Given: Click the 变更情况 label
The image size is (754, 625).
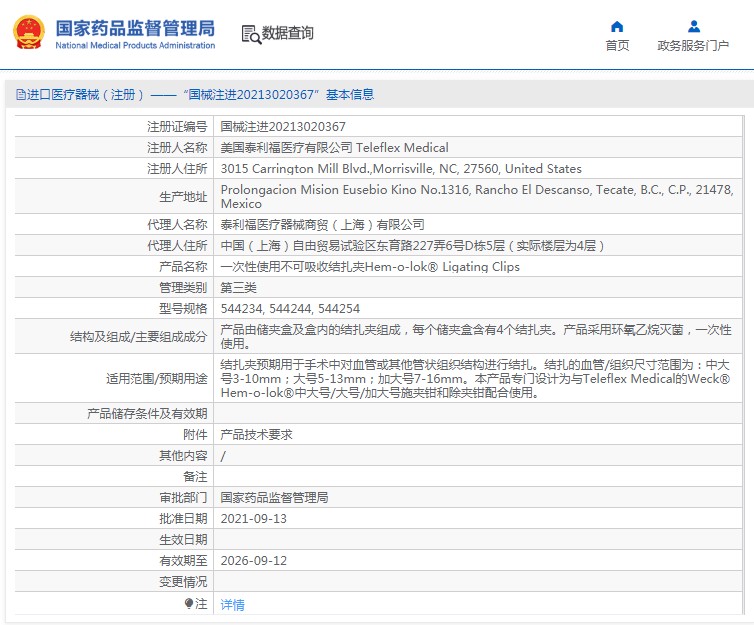Looking at the screenshot, I should [x=183, y=582].
